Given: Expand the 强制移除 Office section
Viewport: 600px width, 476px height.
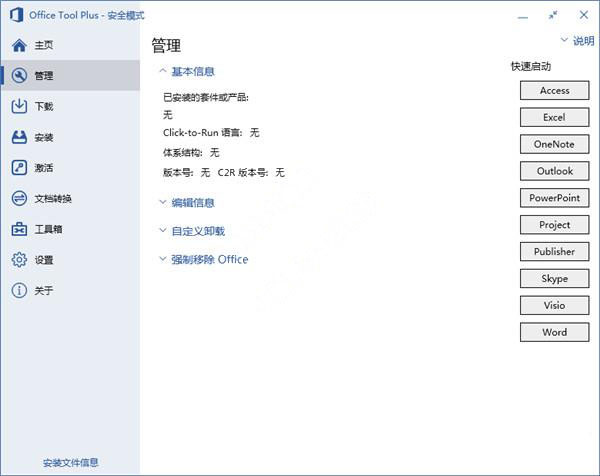Looking at the screenshot, I should pyautogui.click(x=208, y=260).
